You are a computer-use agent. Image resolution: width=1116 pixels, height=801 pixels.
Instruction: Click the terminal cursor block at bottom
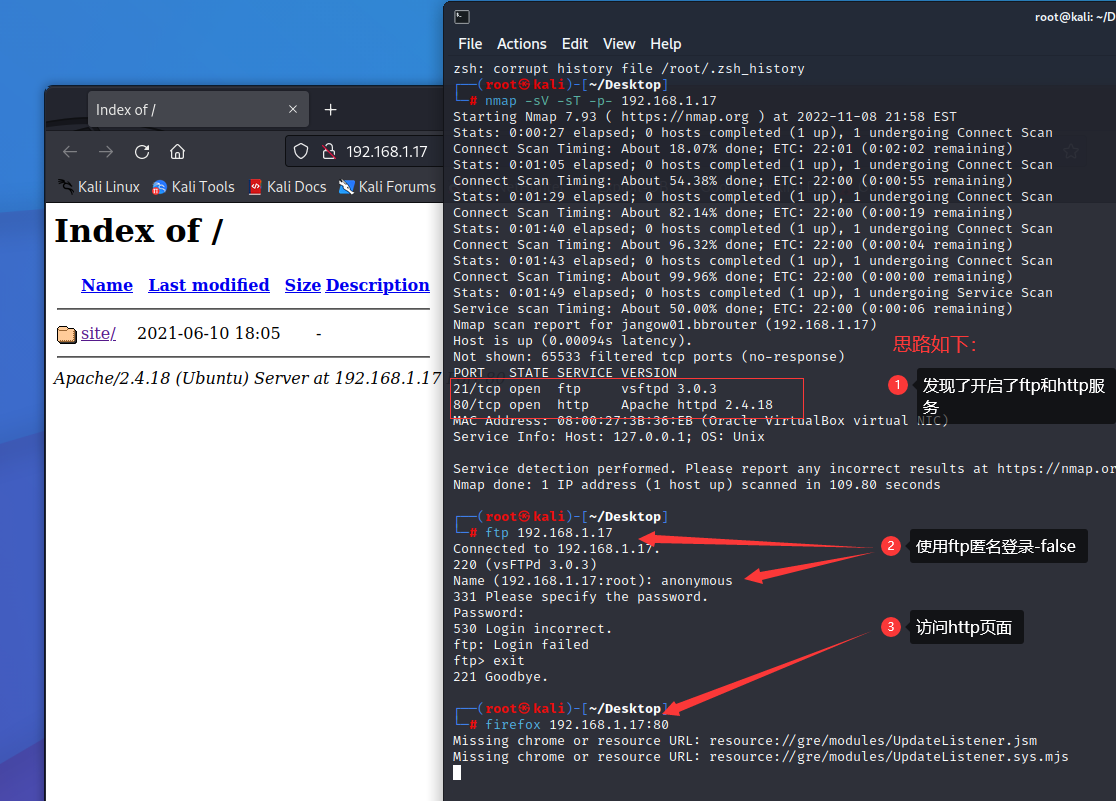[457, 773]
